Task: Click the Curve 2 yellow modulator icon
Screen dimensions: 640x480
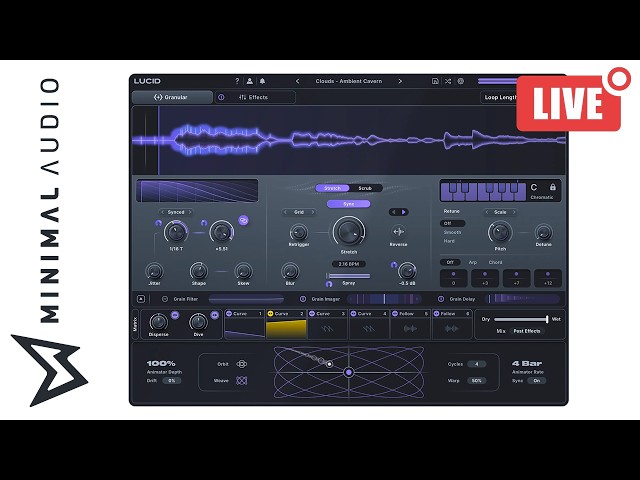Action: [x=270, y=314]
